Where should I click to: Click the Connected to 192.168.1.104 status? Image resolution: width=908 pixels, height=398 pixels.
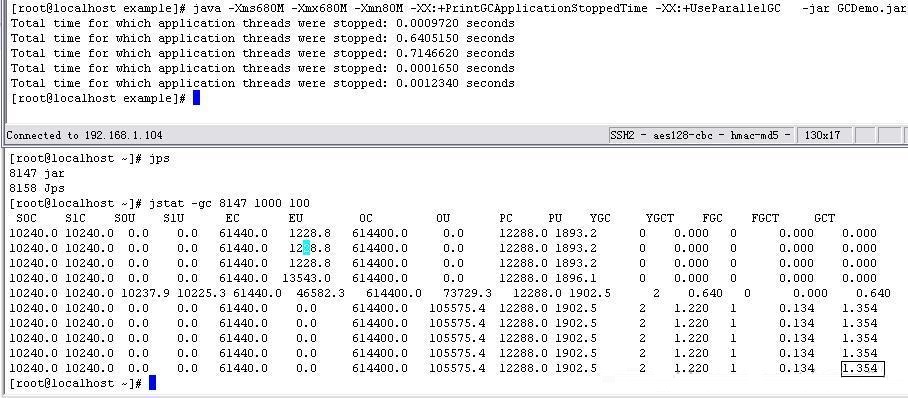pos(85,136)
